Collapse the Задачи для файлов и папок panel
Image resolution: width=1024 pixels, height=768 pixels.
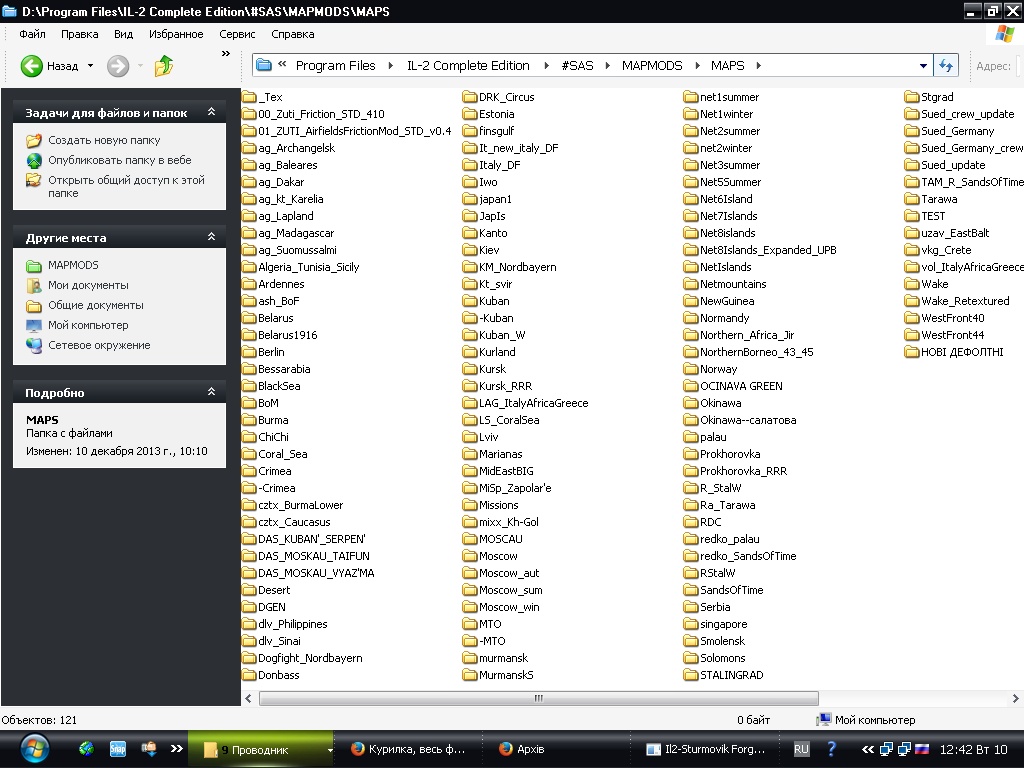pos(211,112)
